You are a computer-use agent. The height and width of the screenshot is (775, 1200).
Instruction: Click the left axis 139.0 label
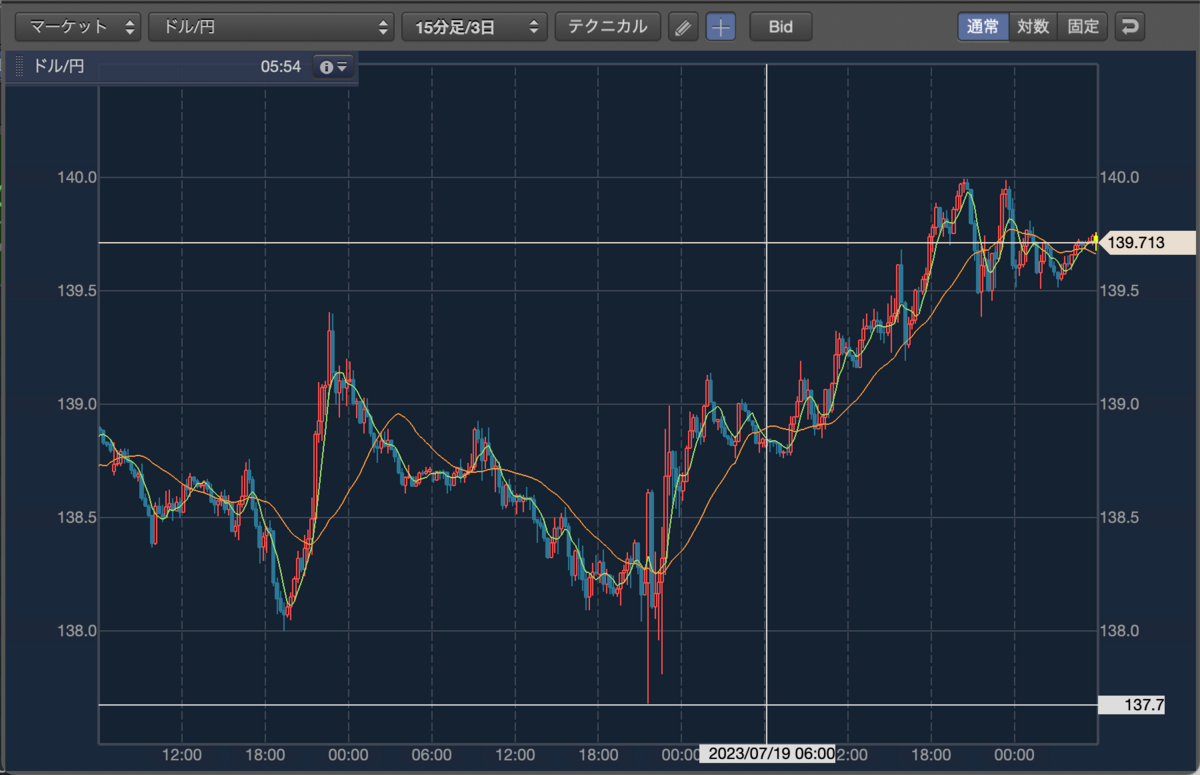coord(75,404)
